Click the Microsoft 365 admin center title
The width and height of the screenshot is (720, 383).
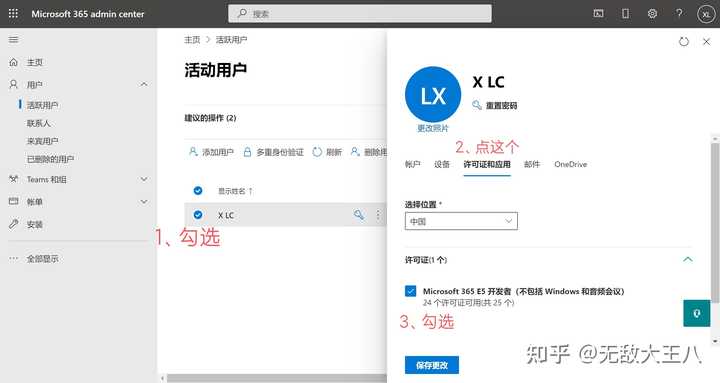tap(88, 14)
